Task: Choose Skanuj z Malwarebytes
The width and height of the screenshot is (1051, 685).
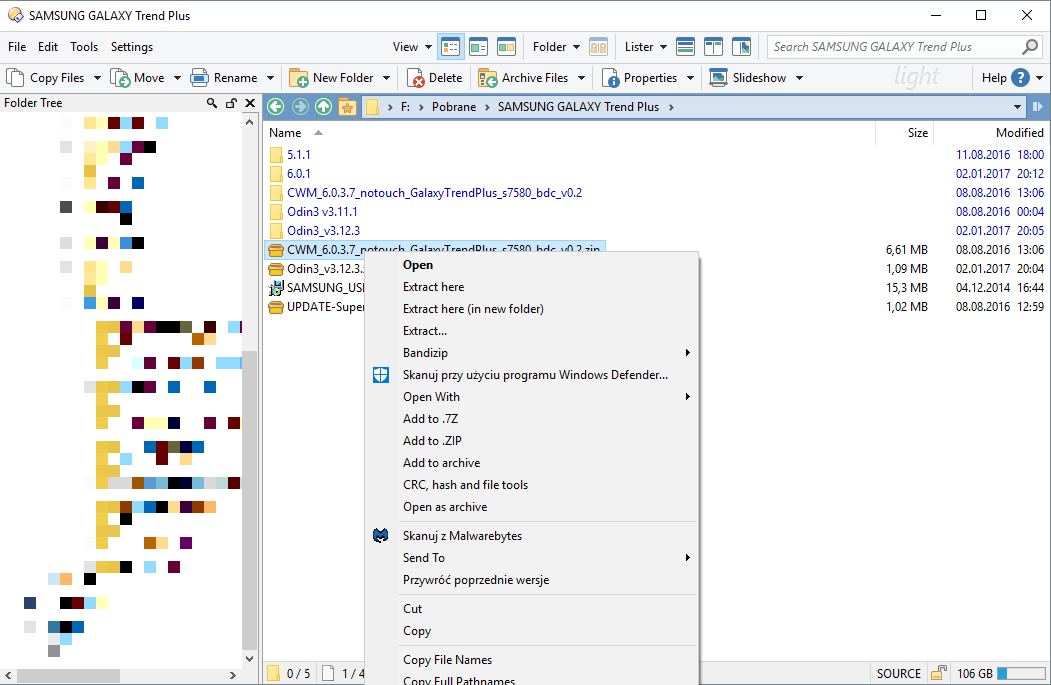Action: pyautogui.click(x=532, y=536)
